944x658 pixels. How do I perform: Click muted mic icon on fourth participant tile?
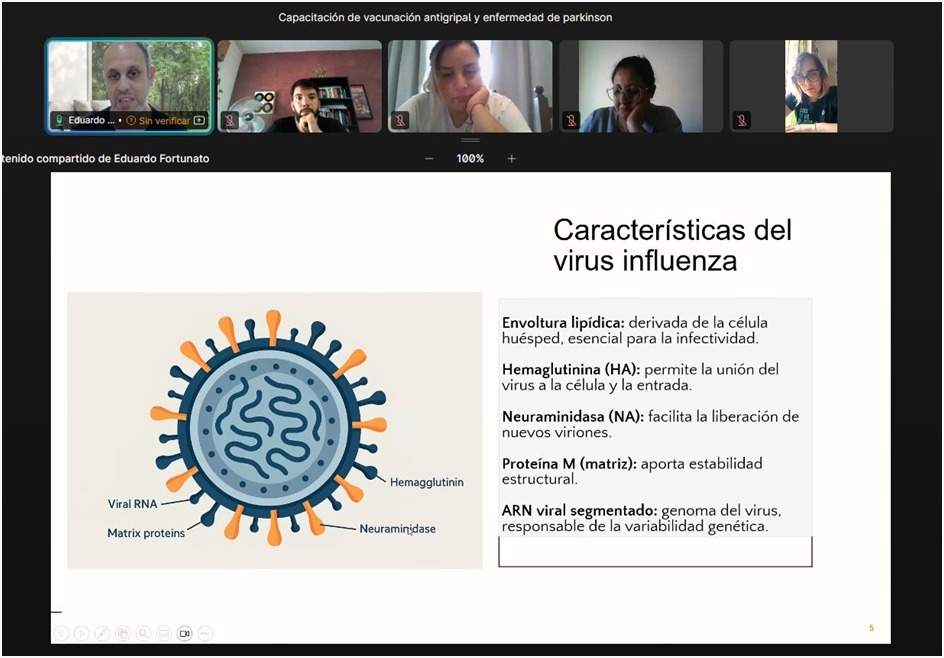coord(571,120)
